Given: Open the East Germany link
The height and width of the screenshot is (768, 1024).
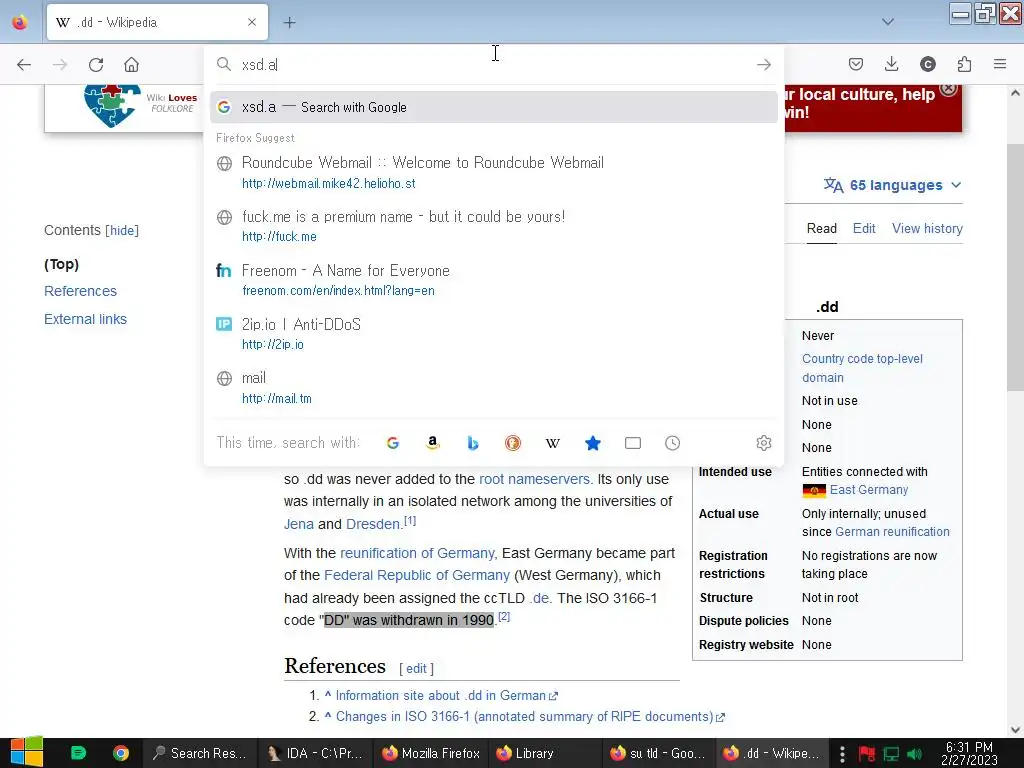Looking at the screenshot, I should click(x=869, y=490).
